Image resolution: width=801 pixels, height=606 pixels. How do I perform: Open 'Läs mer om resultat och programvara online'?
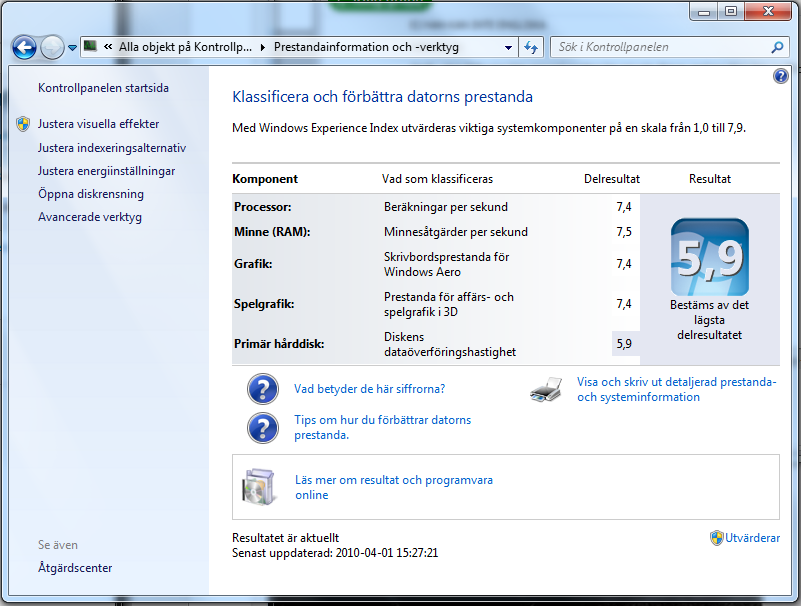coord(394,487)
